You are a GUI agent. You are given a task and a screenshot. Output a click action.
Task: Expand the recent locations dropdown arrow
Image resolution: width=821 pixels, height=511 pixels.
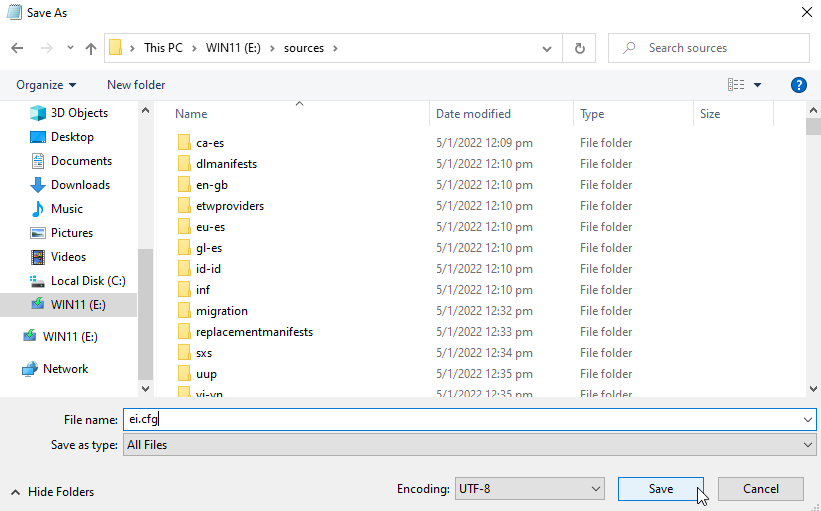[x=69, y=48]
